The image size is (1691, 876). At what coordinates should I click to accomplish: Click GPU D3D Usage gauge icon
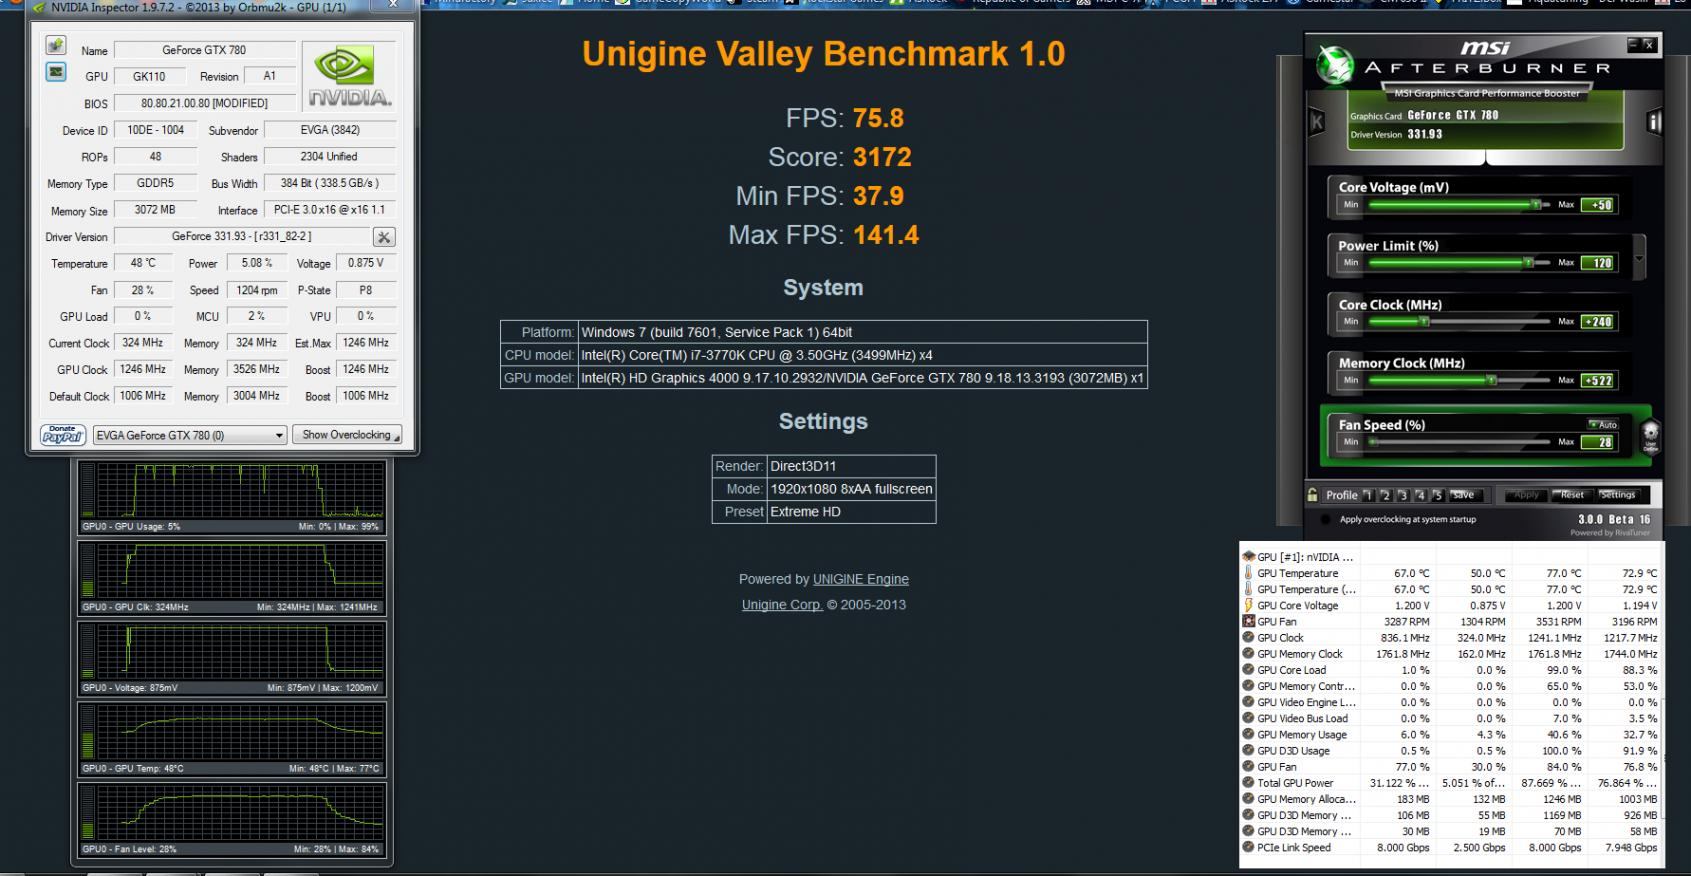point(1248,750)
